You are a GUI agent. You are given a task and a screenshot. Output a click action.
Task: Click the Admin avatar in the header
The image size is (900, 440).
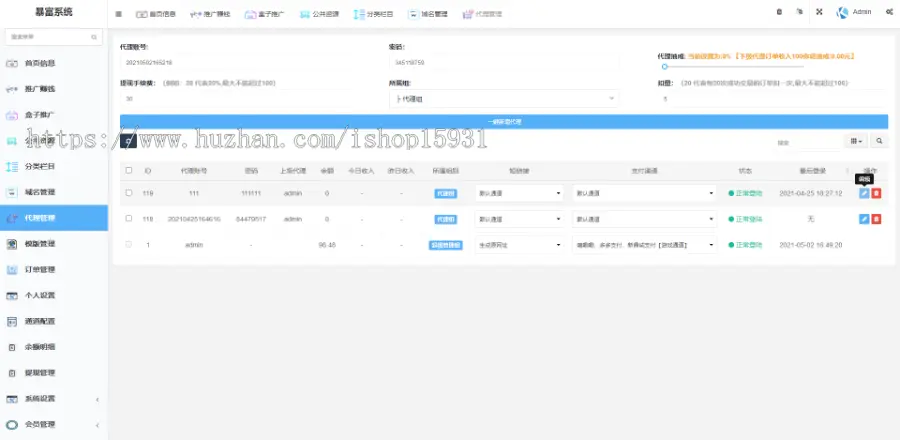tap(843, 12)
